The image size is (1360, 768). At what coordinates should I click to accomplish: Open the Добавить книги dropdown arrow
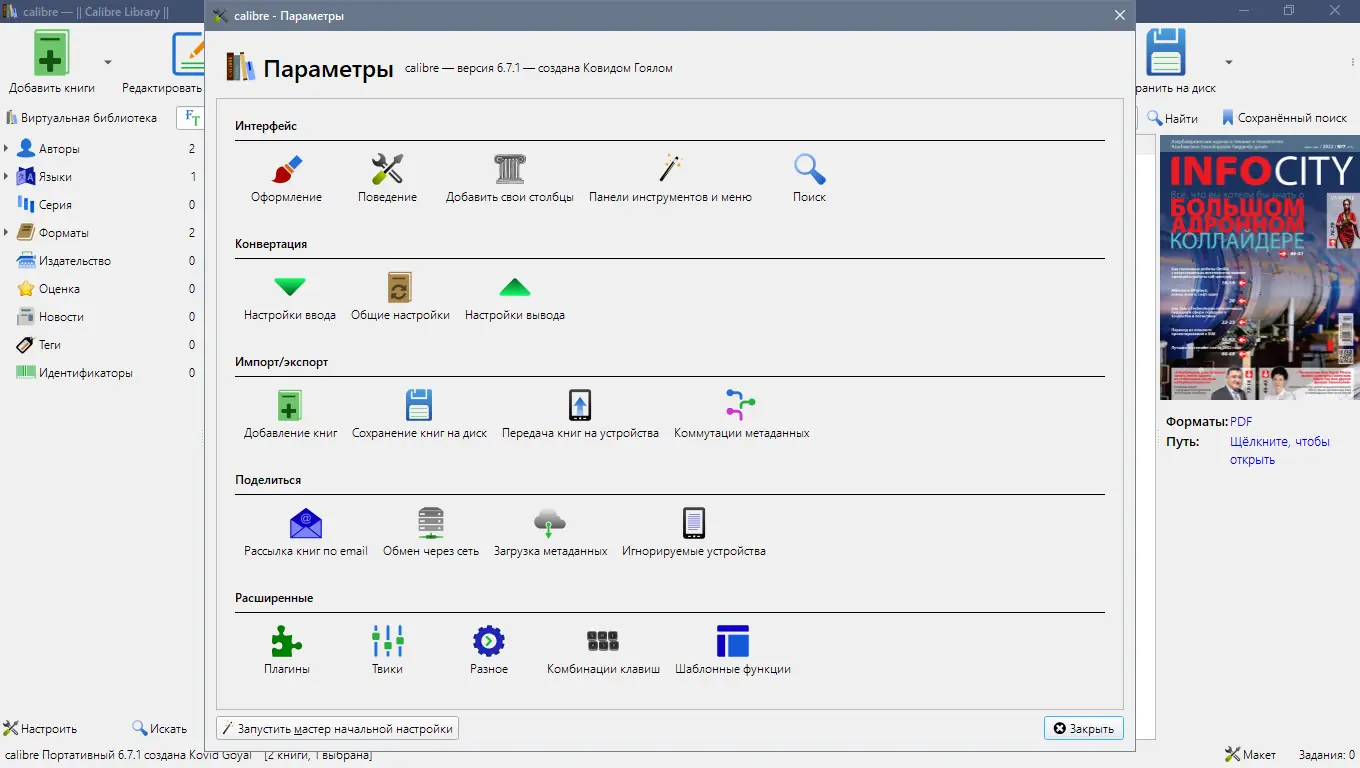pos(108,62)
